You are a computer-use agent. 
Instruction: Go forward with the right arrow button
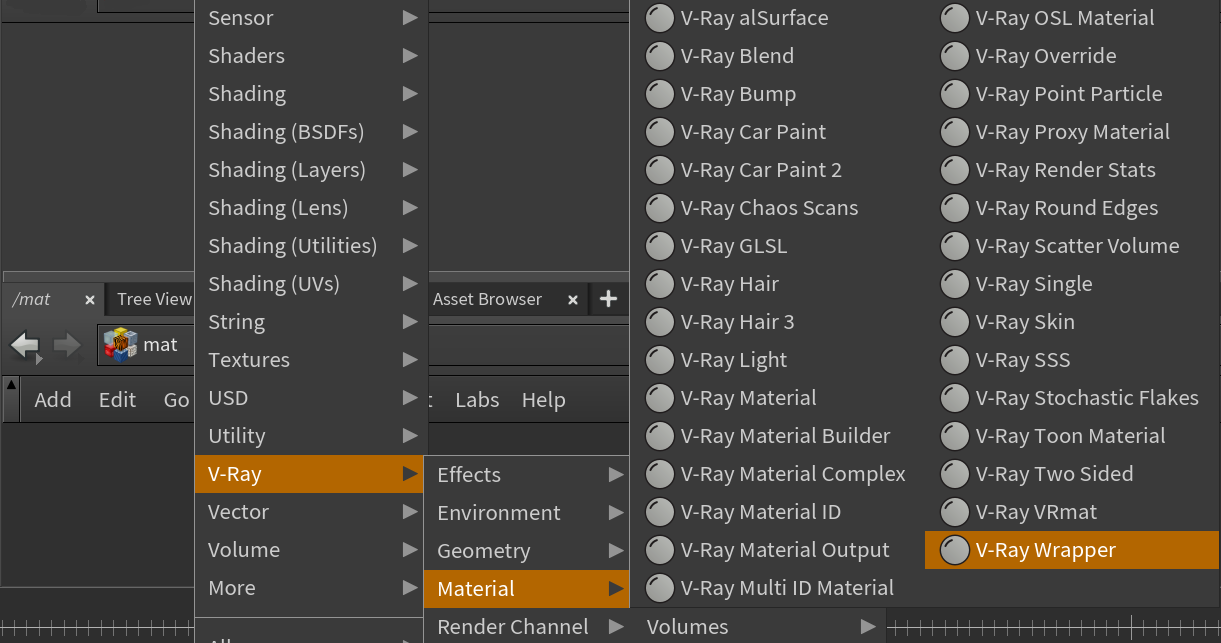pyautogui.click(x=67, y=346)
